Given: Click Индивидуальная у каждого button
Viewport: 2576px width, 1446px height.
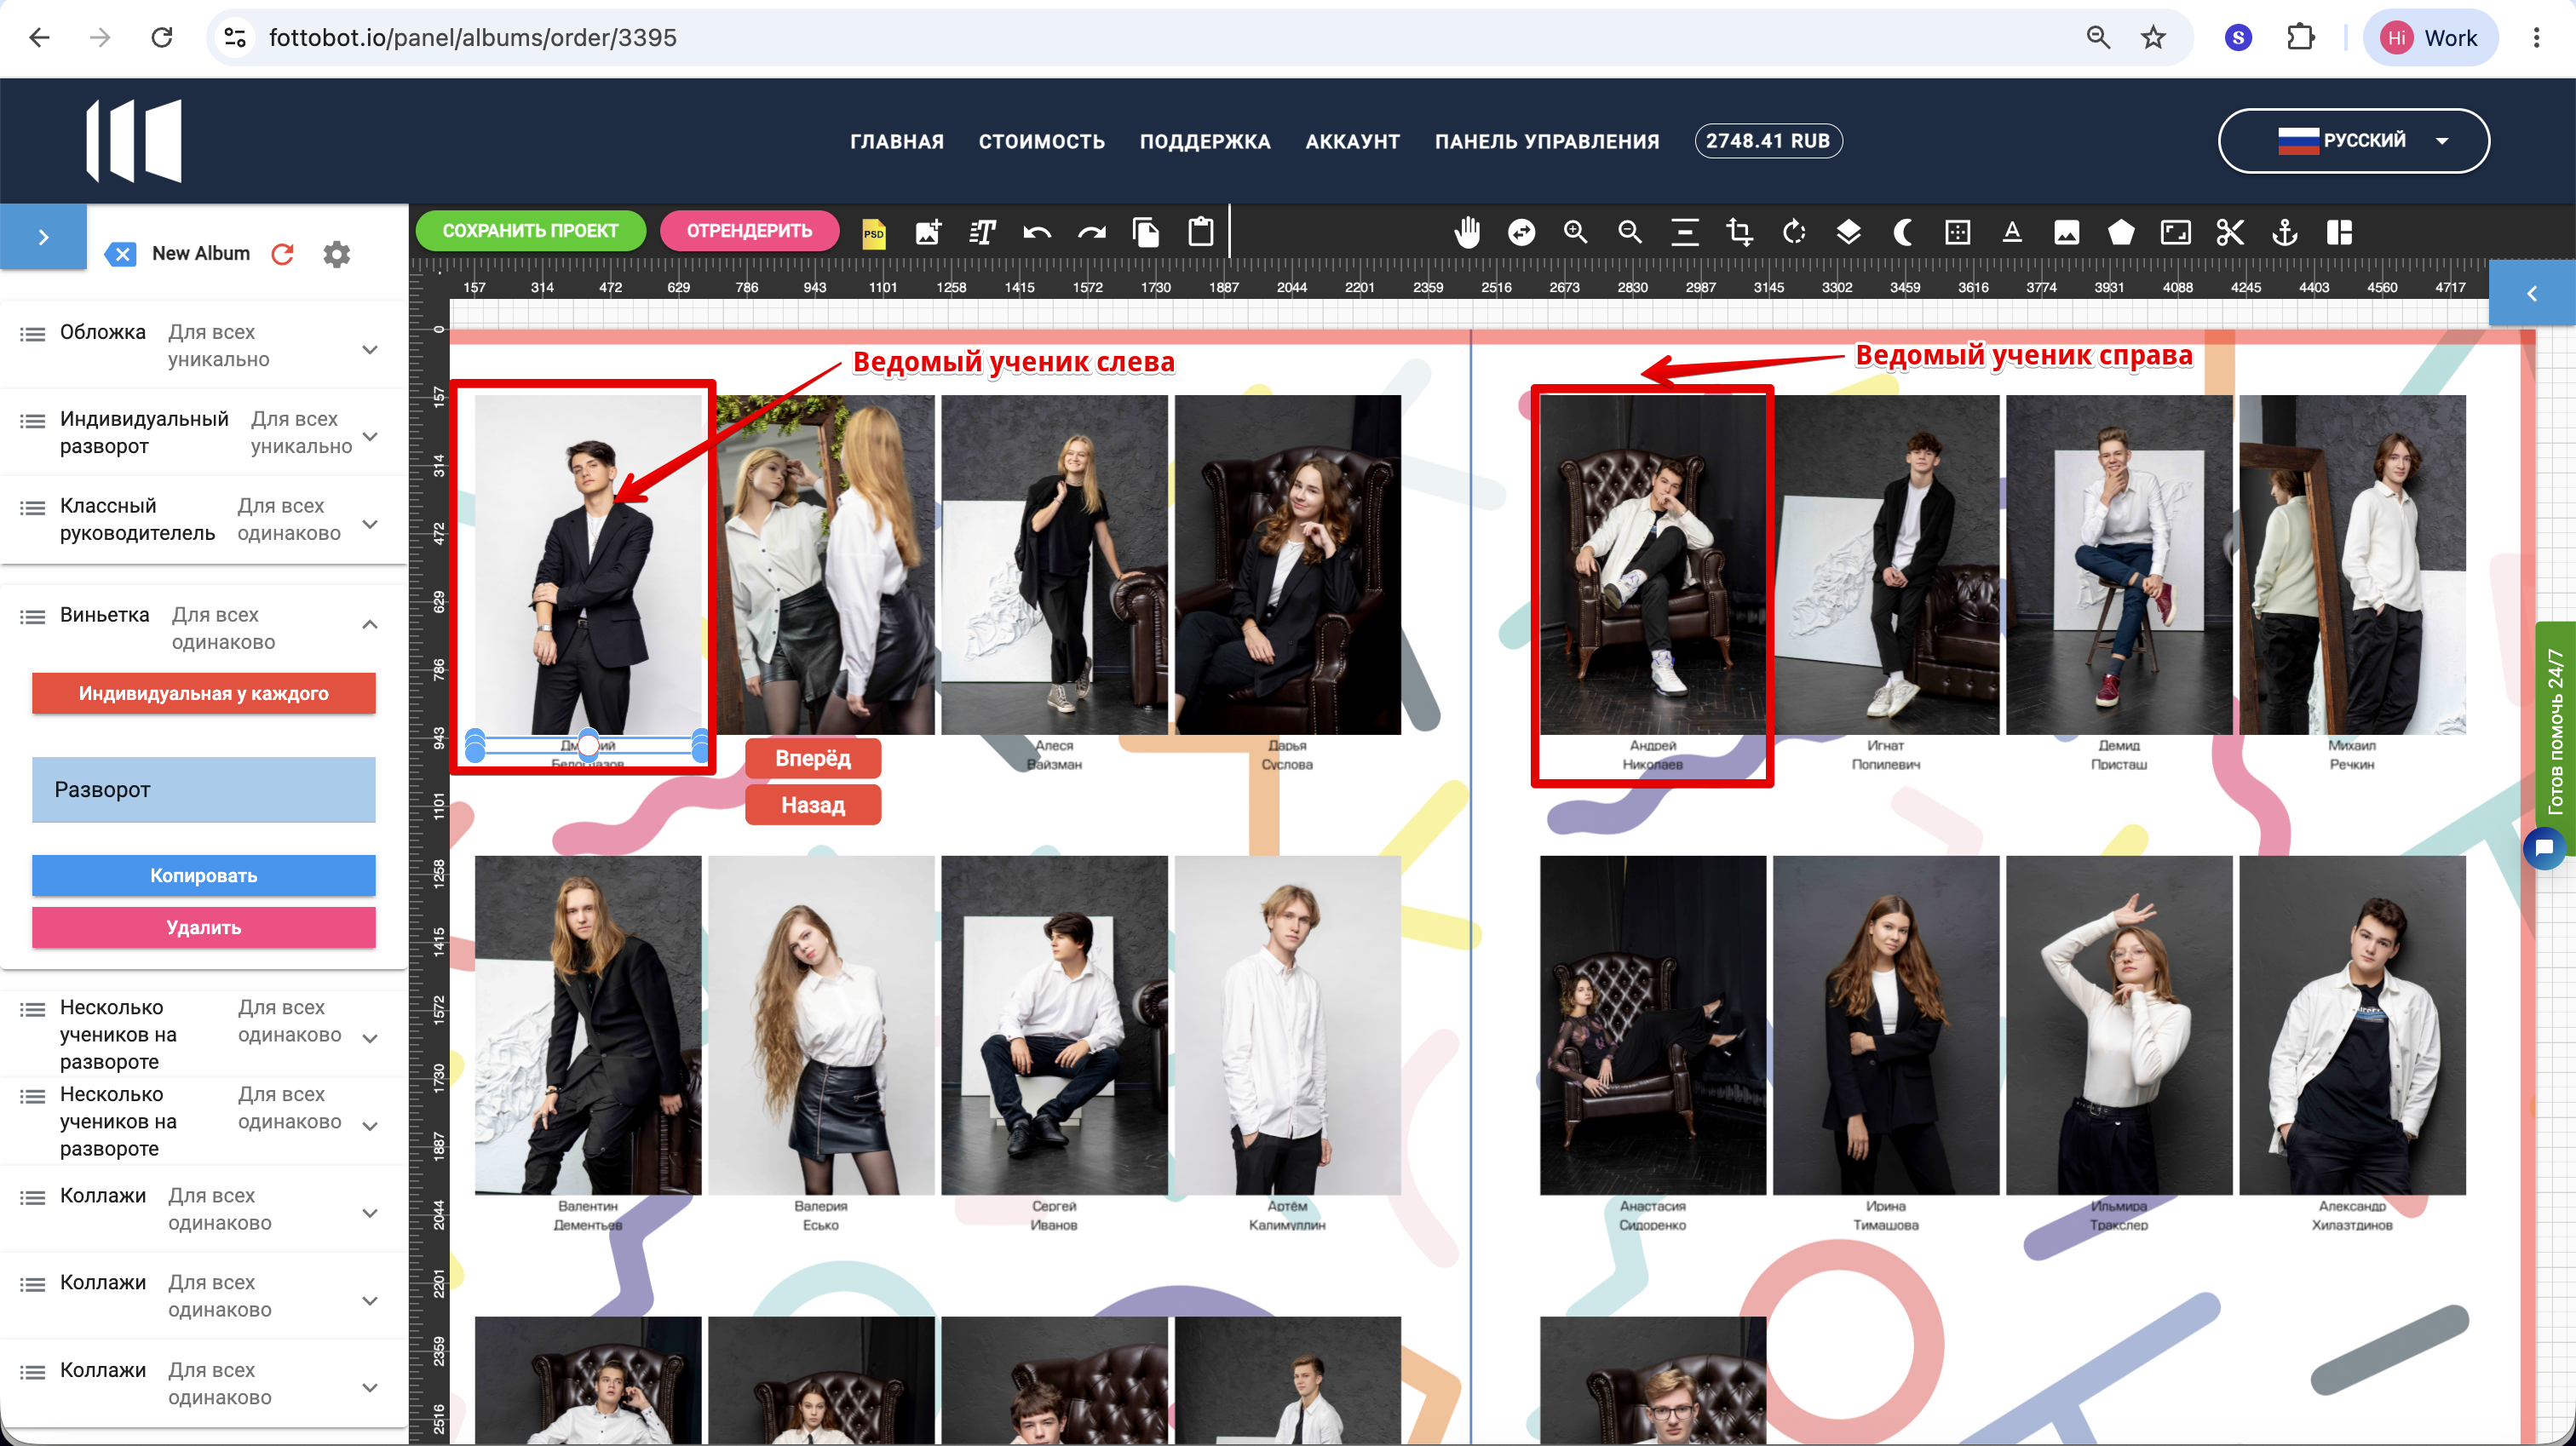Looking at the screenshot, I should click(x=204, y=693).
